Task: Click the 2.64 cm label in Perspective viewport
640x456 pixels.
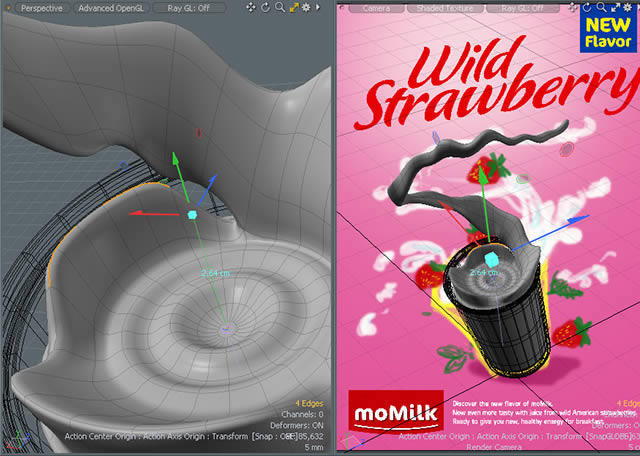Action: tap(216, 273)
